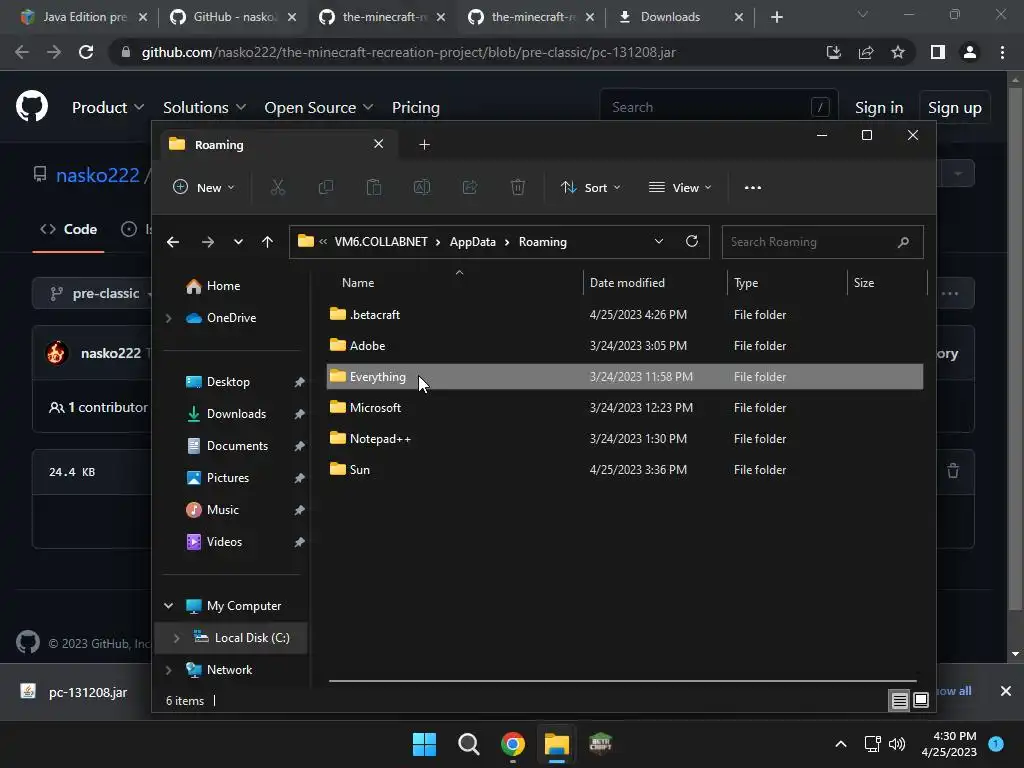Click the Chrome icon in the taskbar

pyautogui.click(x=513, y=744)
